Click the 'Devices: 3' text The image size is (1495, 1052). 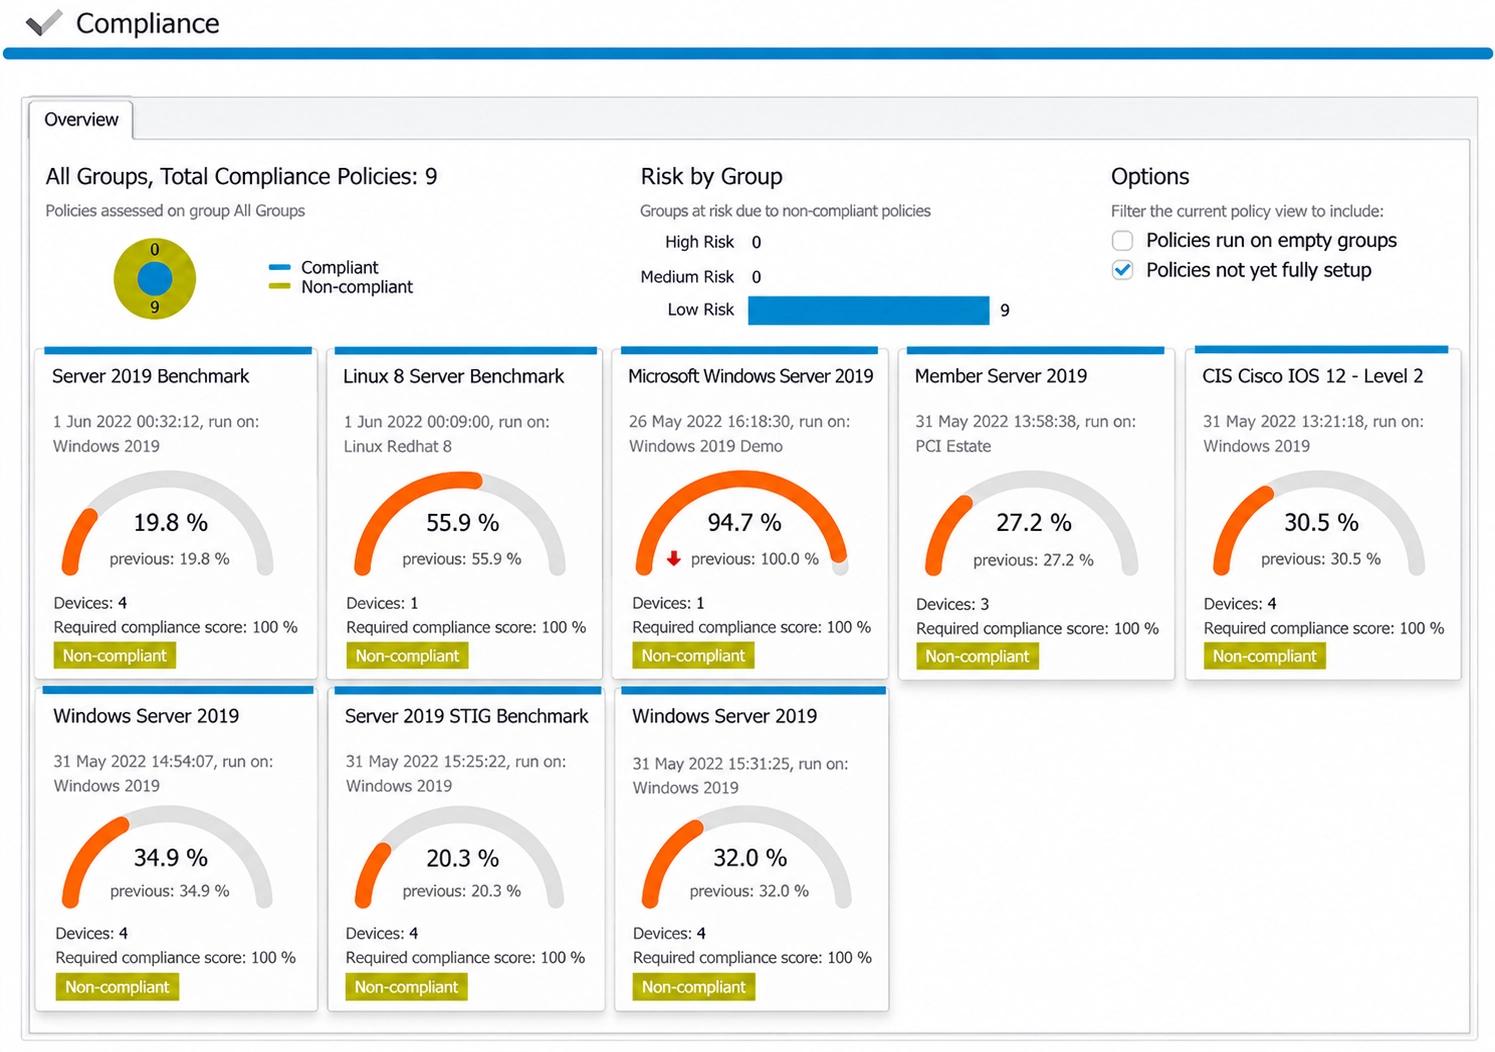(953, 604)
